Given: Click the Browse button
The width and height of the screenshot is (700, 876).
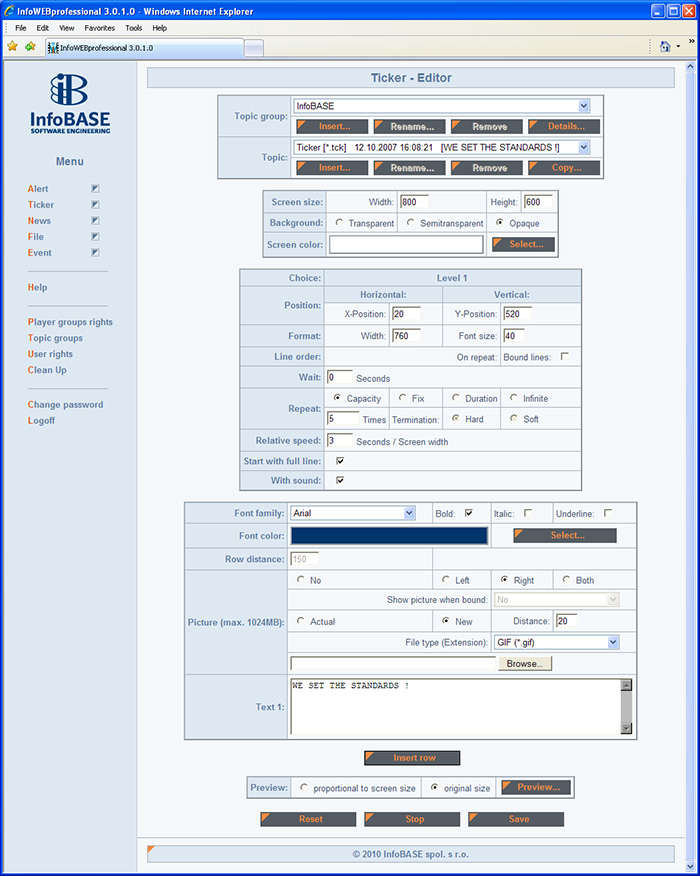Looking at the screenshot, I should [524, 663].
